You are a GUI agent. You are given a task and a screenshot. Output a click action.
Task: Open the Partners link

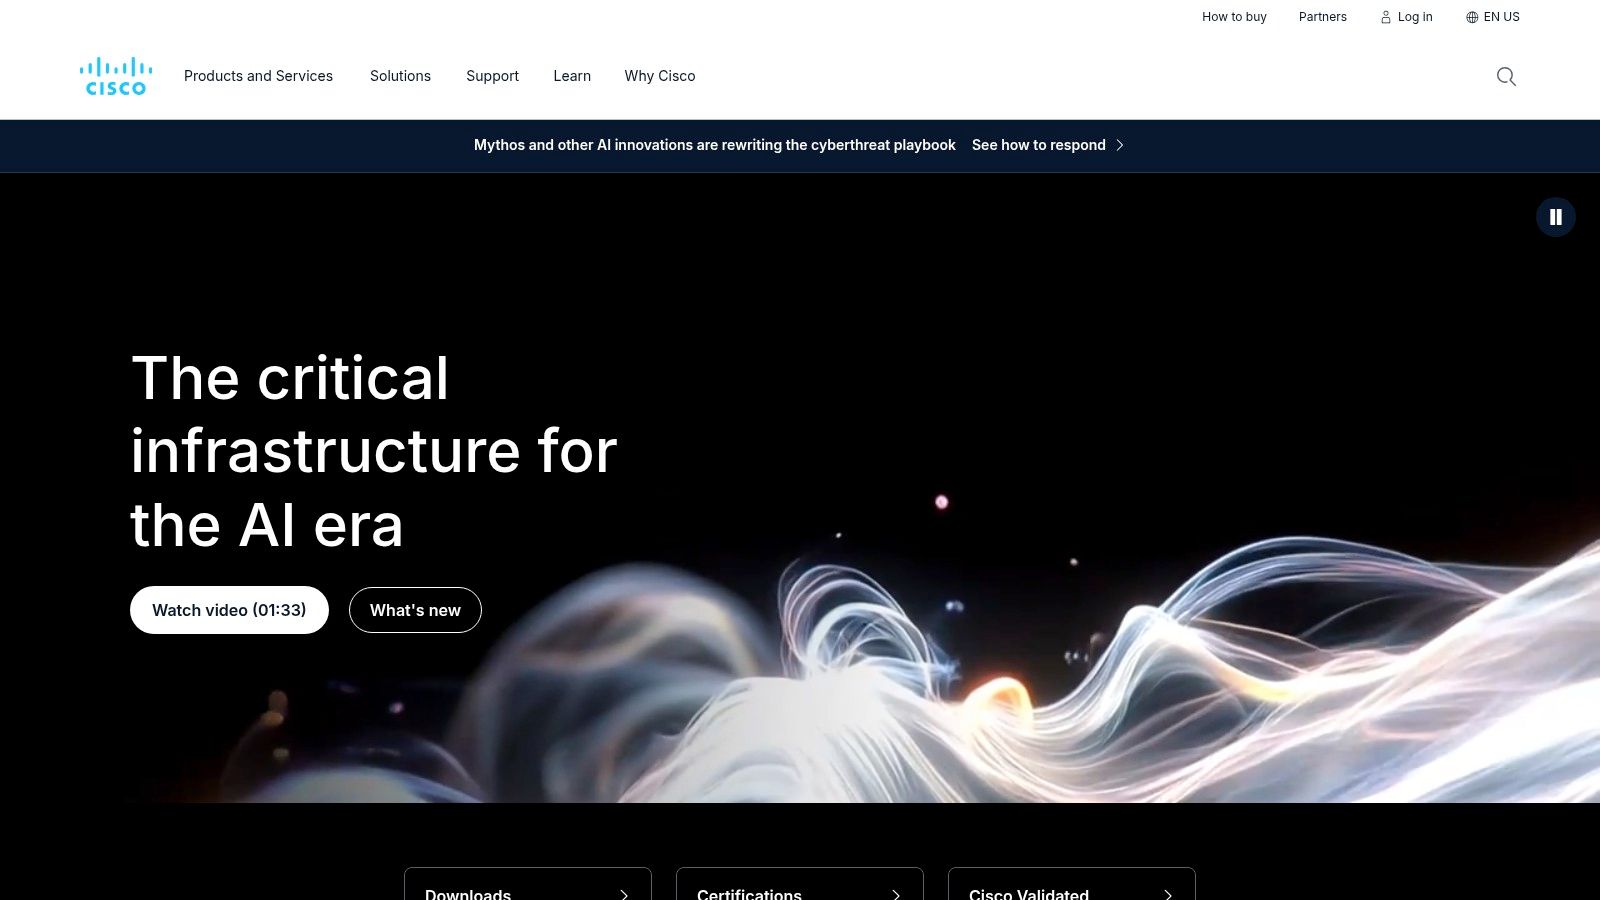click(1323, 17)
